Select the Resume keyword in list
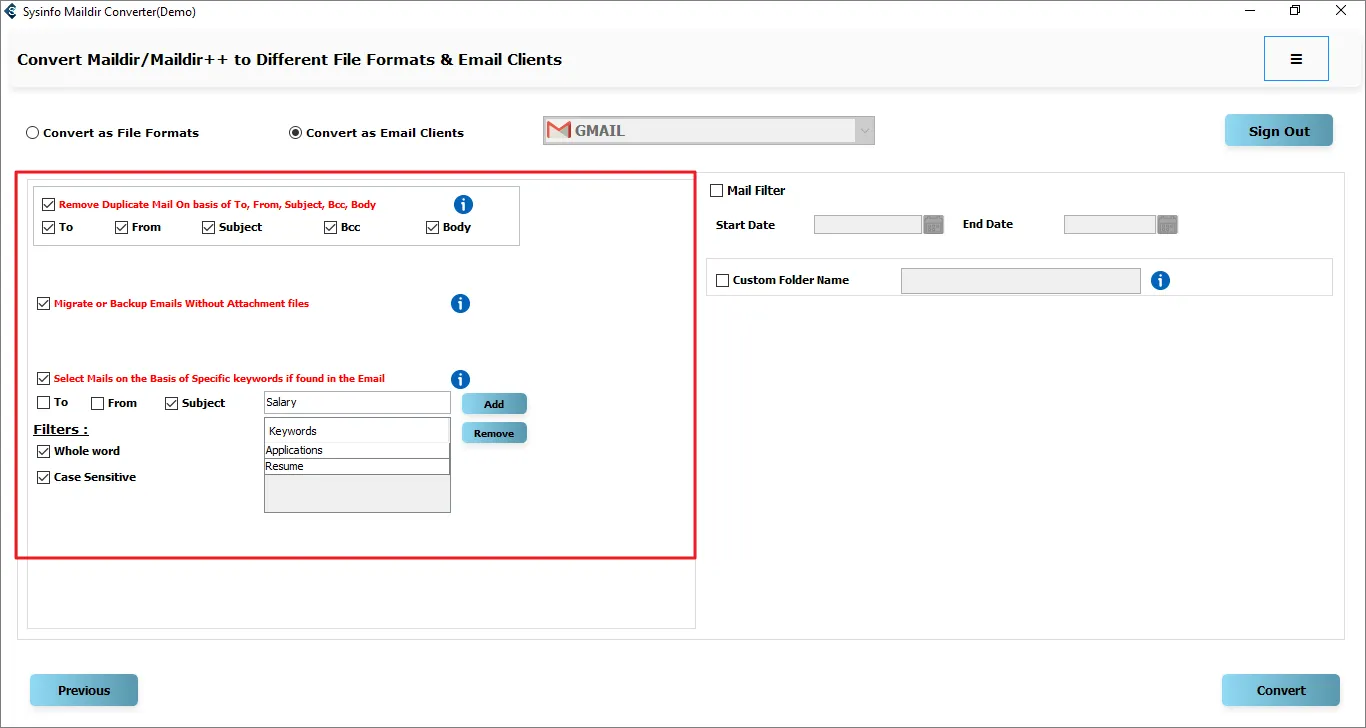 coord(356,467)
